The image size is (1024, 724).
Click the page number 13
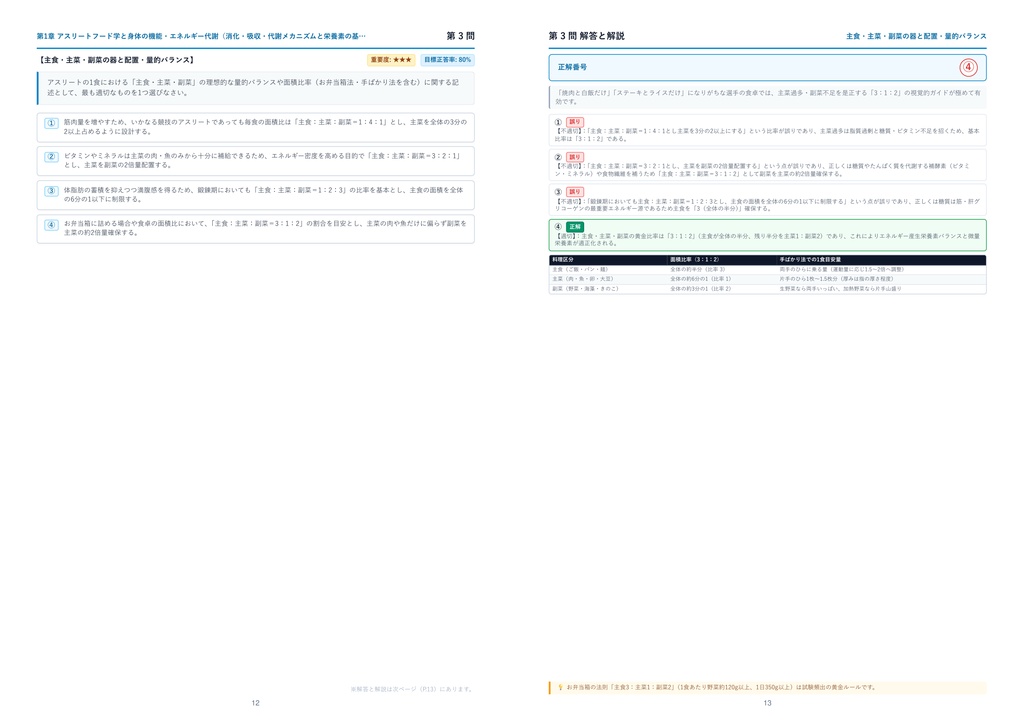click(767, 703)
